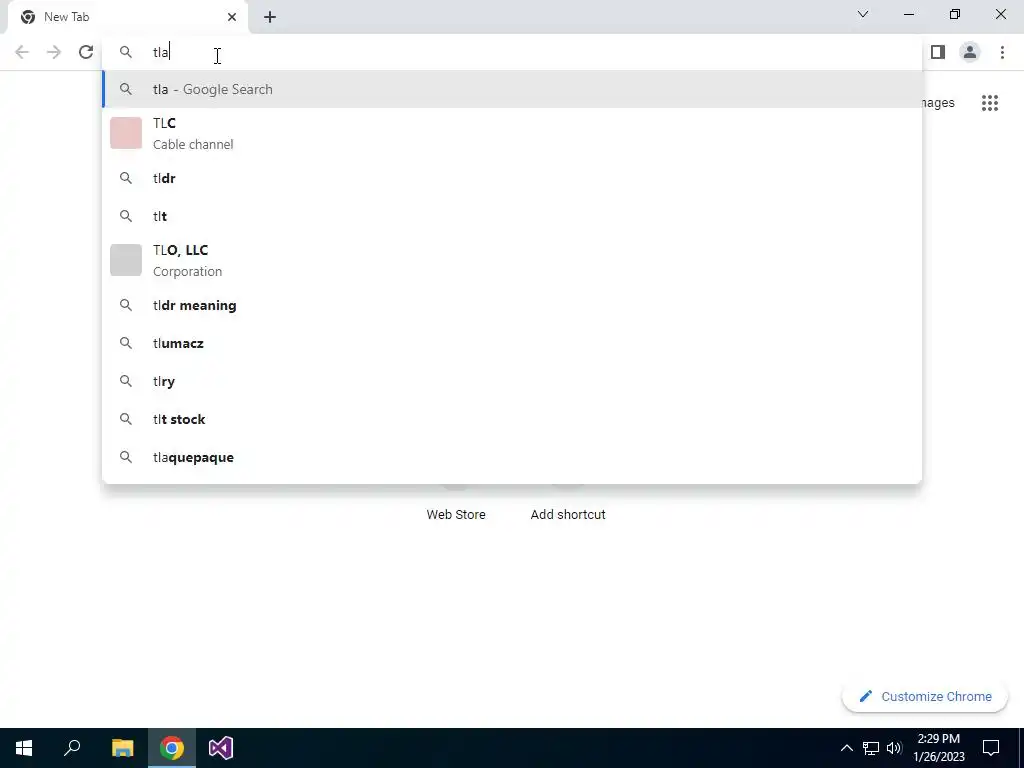Click the search icon in address bar
The image size is (1024, 768).
[x=126, y=52]
